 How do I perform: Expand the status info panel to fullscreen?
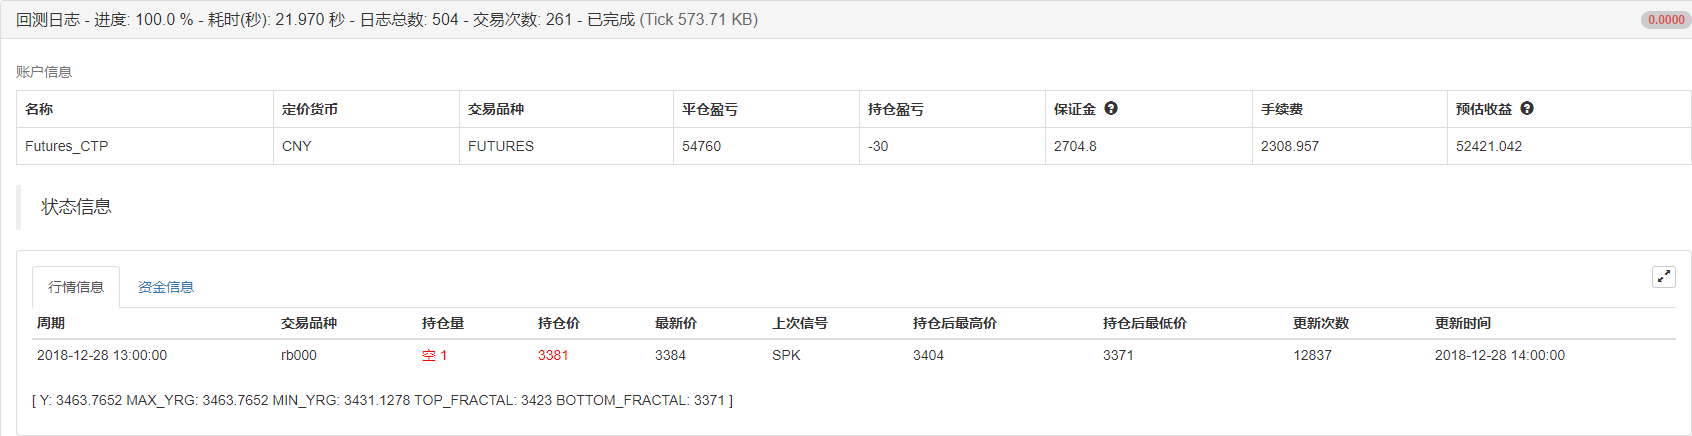point(1663,277)
